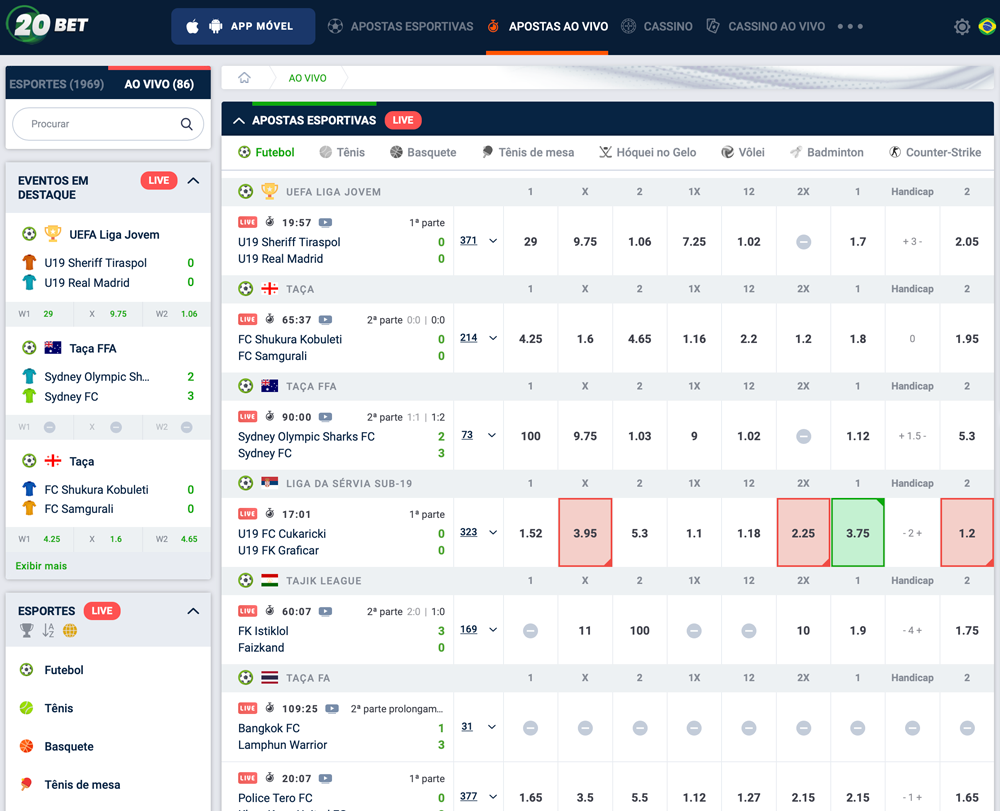Click video stream icon for U19 Sheriff Tiraspol match

[x=325, y=223]
